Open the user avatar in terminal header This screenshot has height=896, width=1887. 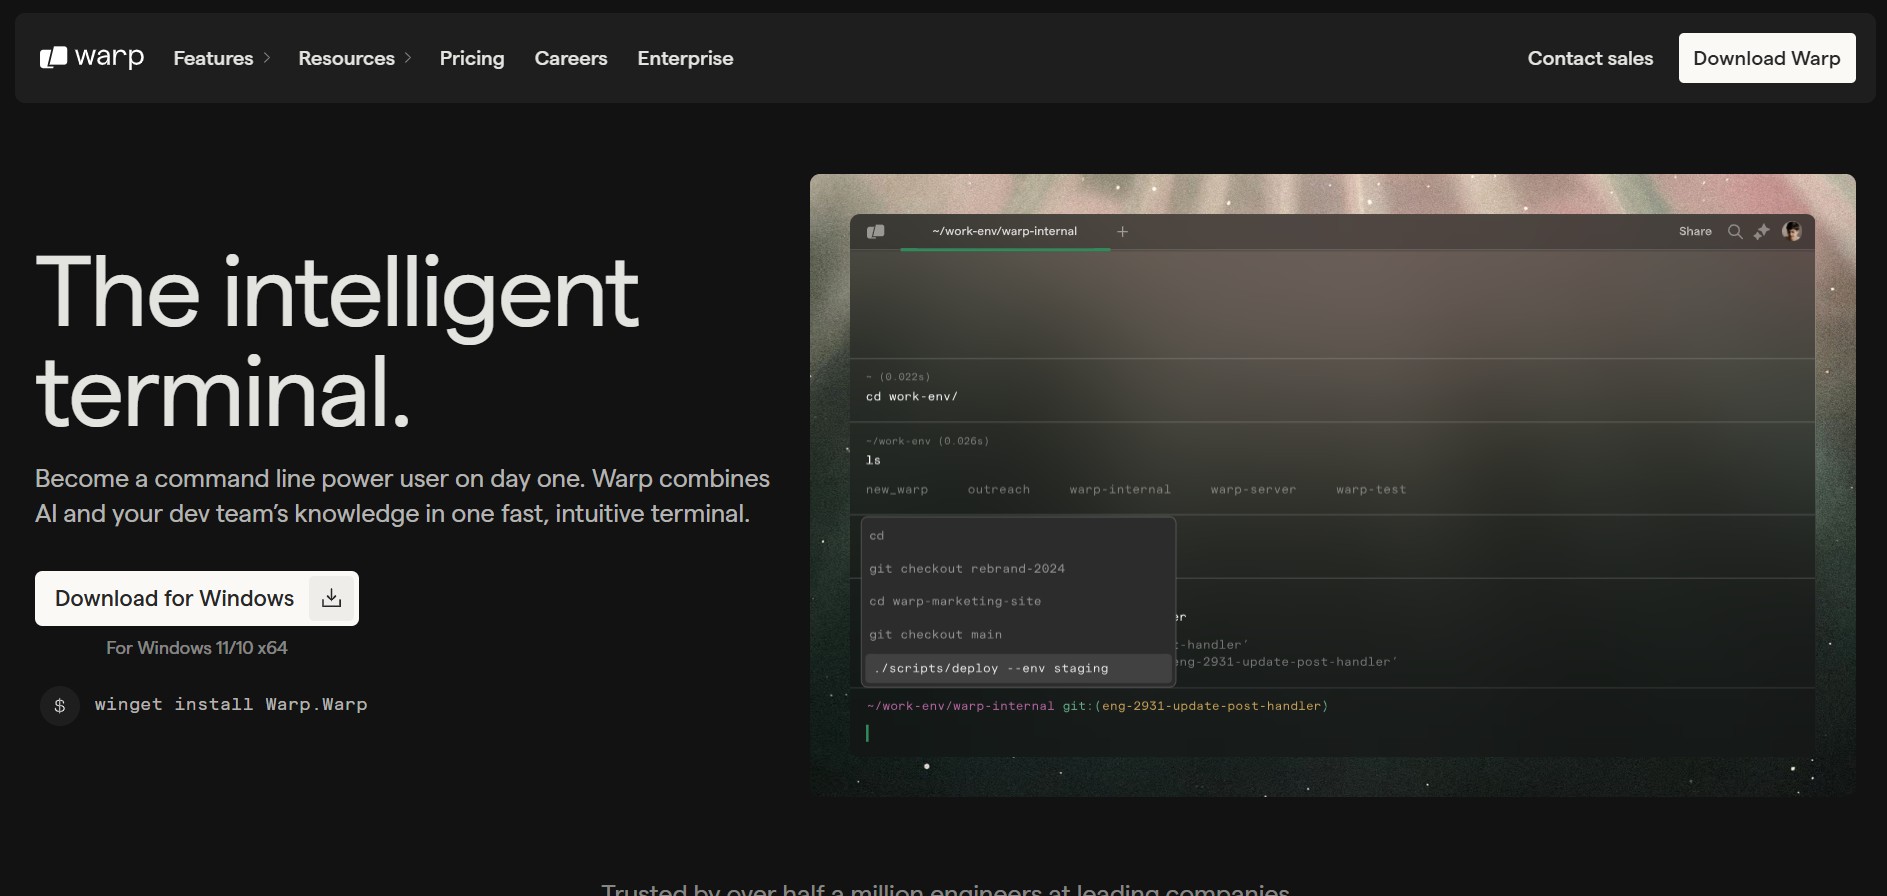coord(1792,231)
